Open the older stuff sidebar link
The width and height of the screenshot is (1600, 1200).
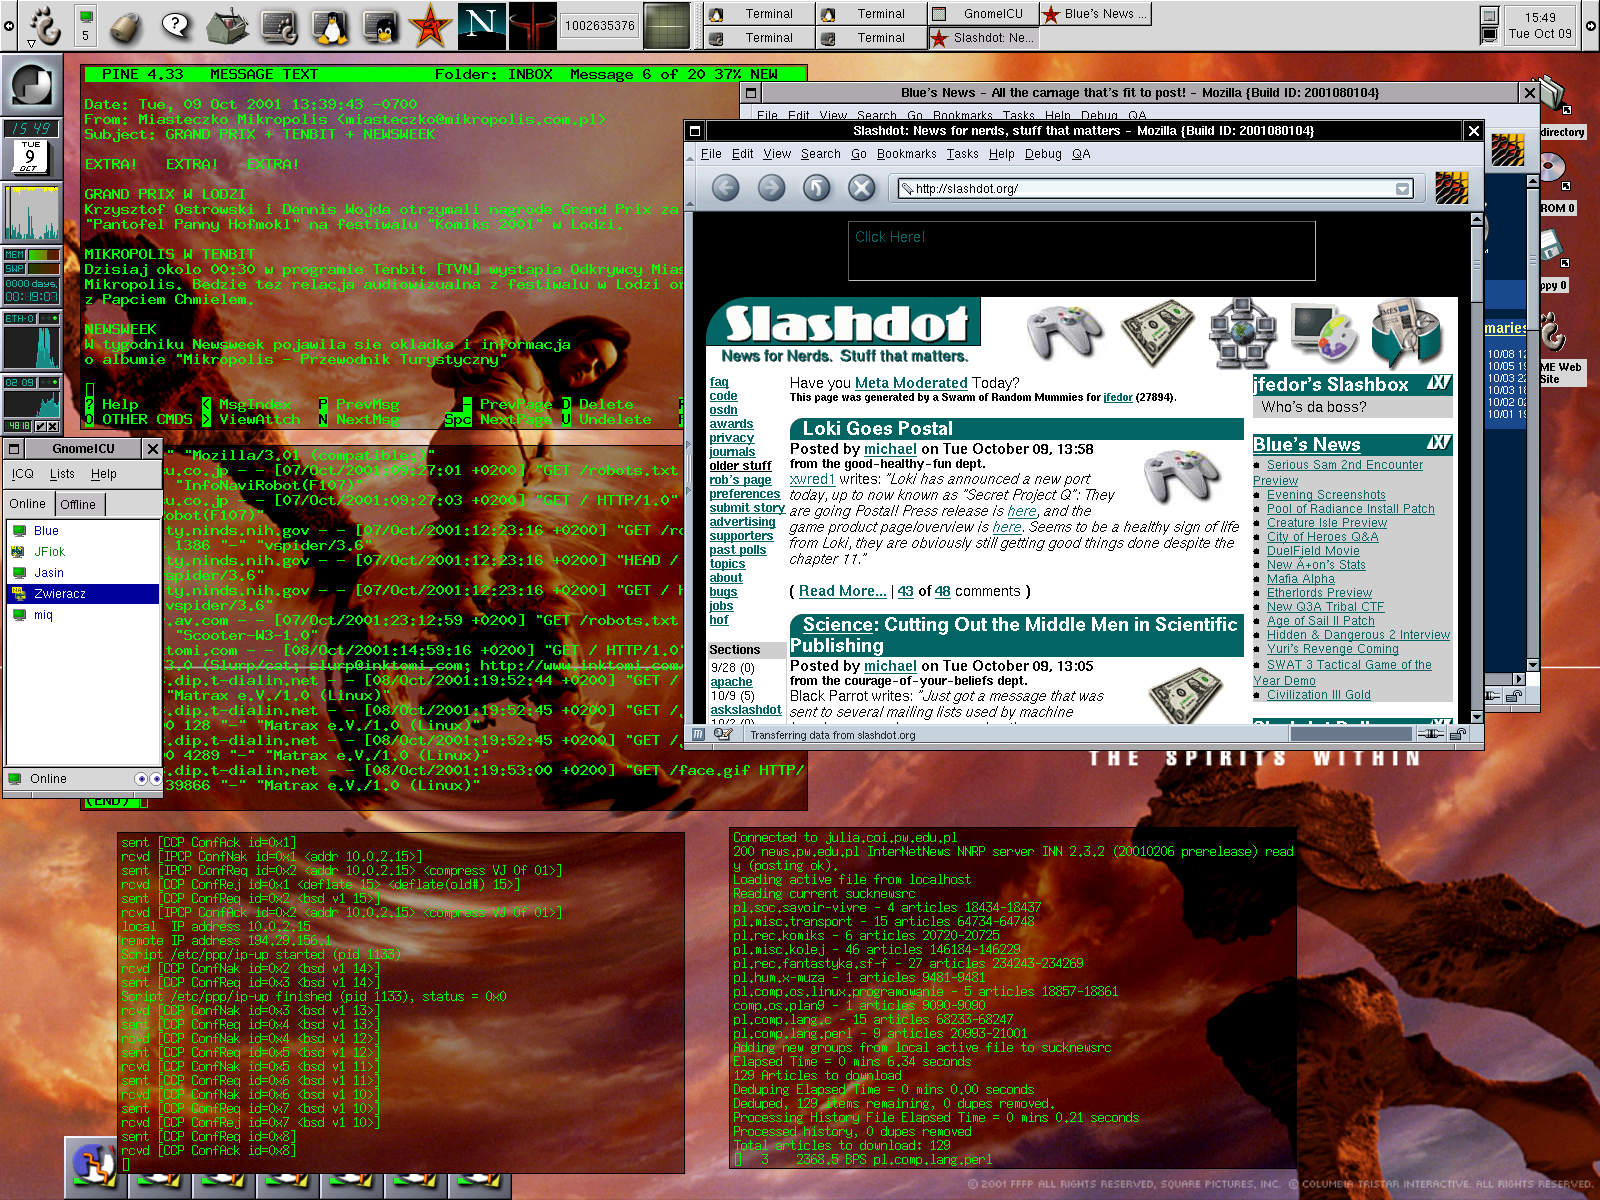click(x=740, y=465)
